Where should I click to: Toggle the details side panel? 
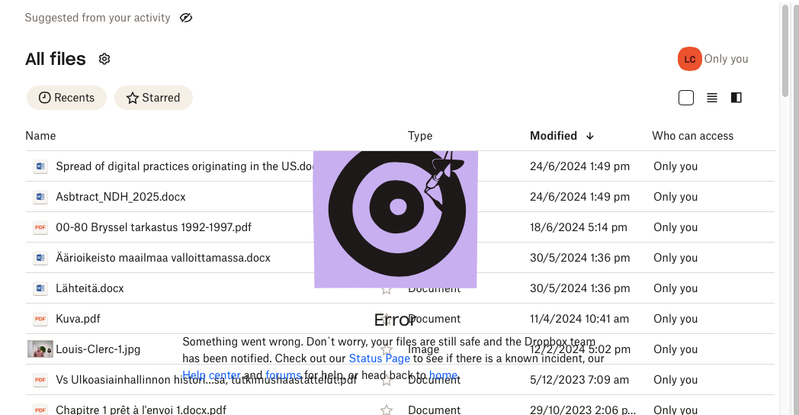(737, 98)
